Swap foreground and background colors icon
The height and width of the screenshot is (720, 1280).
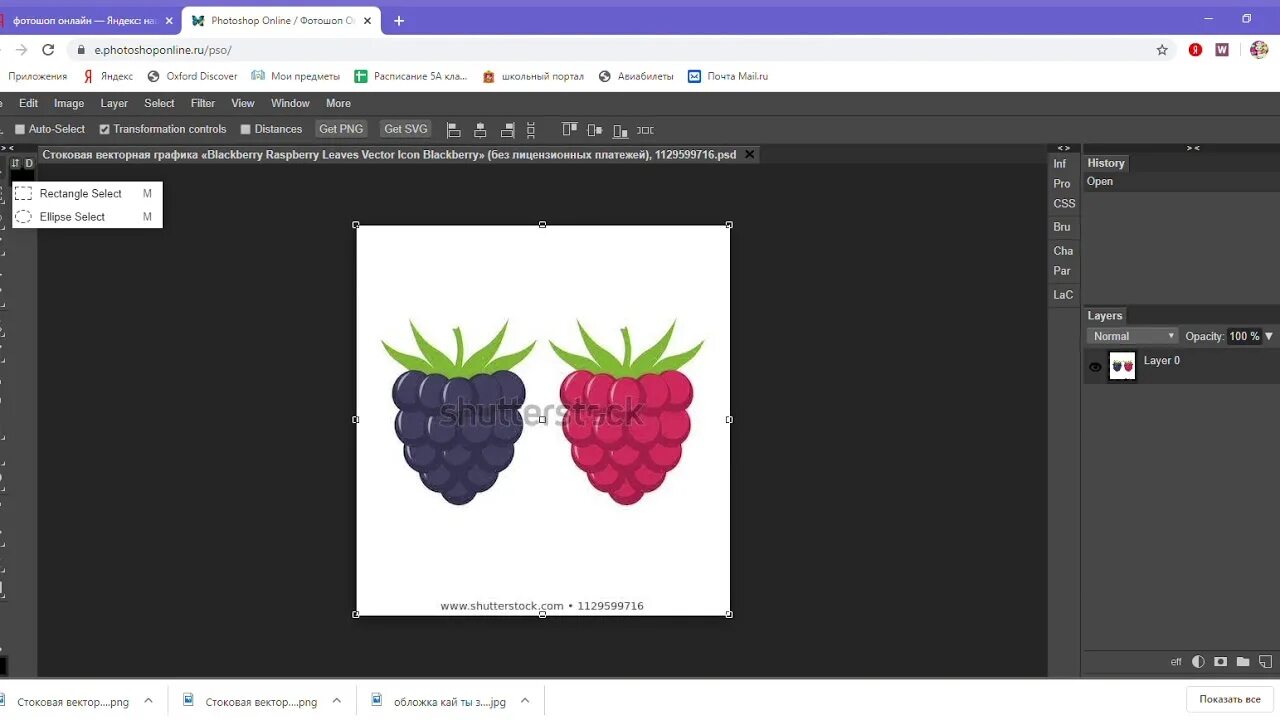(x=15, y=163)
